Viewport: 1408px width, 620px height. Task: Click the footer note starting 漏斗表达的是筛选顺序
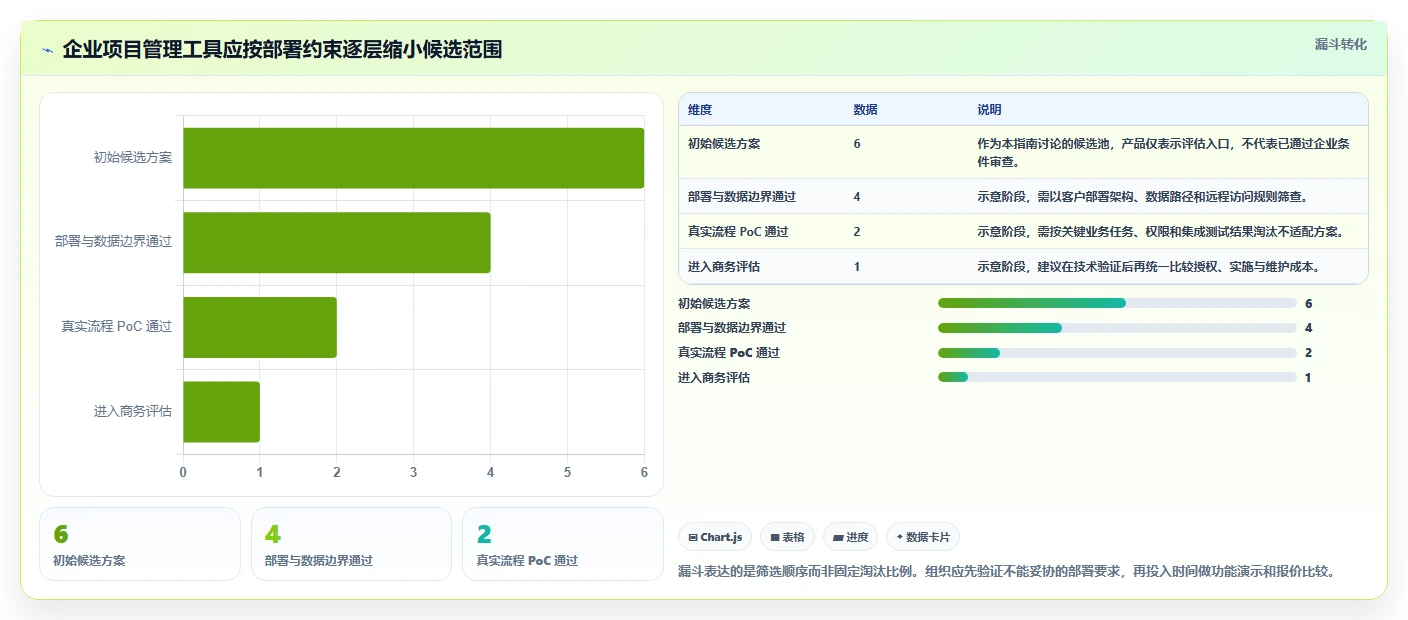pos(1007,572)
